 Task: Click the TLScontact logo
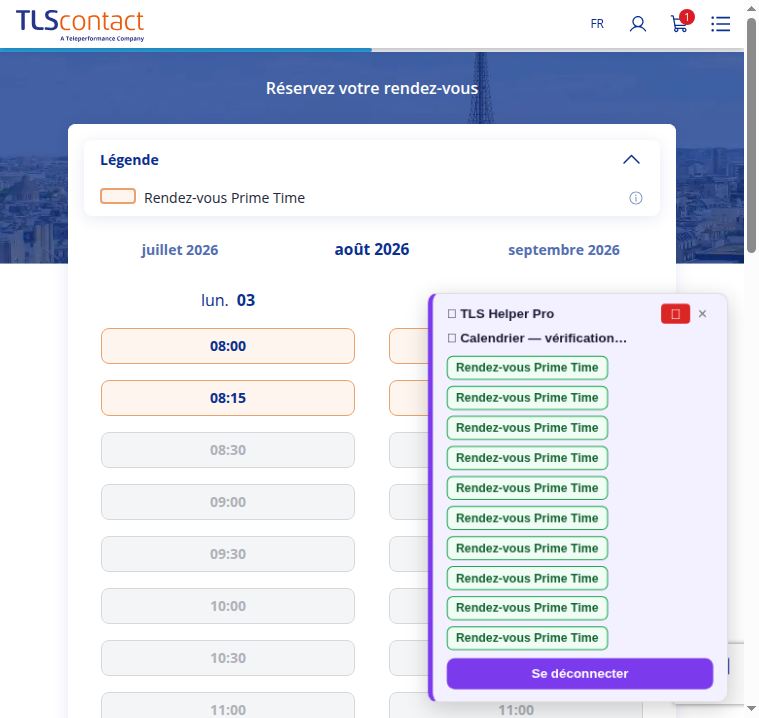pos(80,25)
